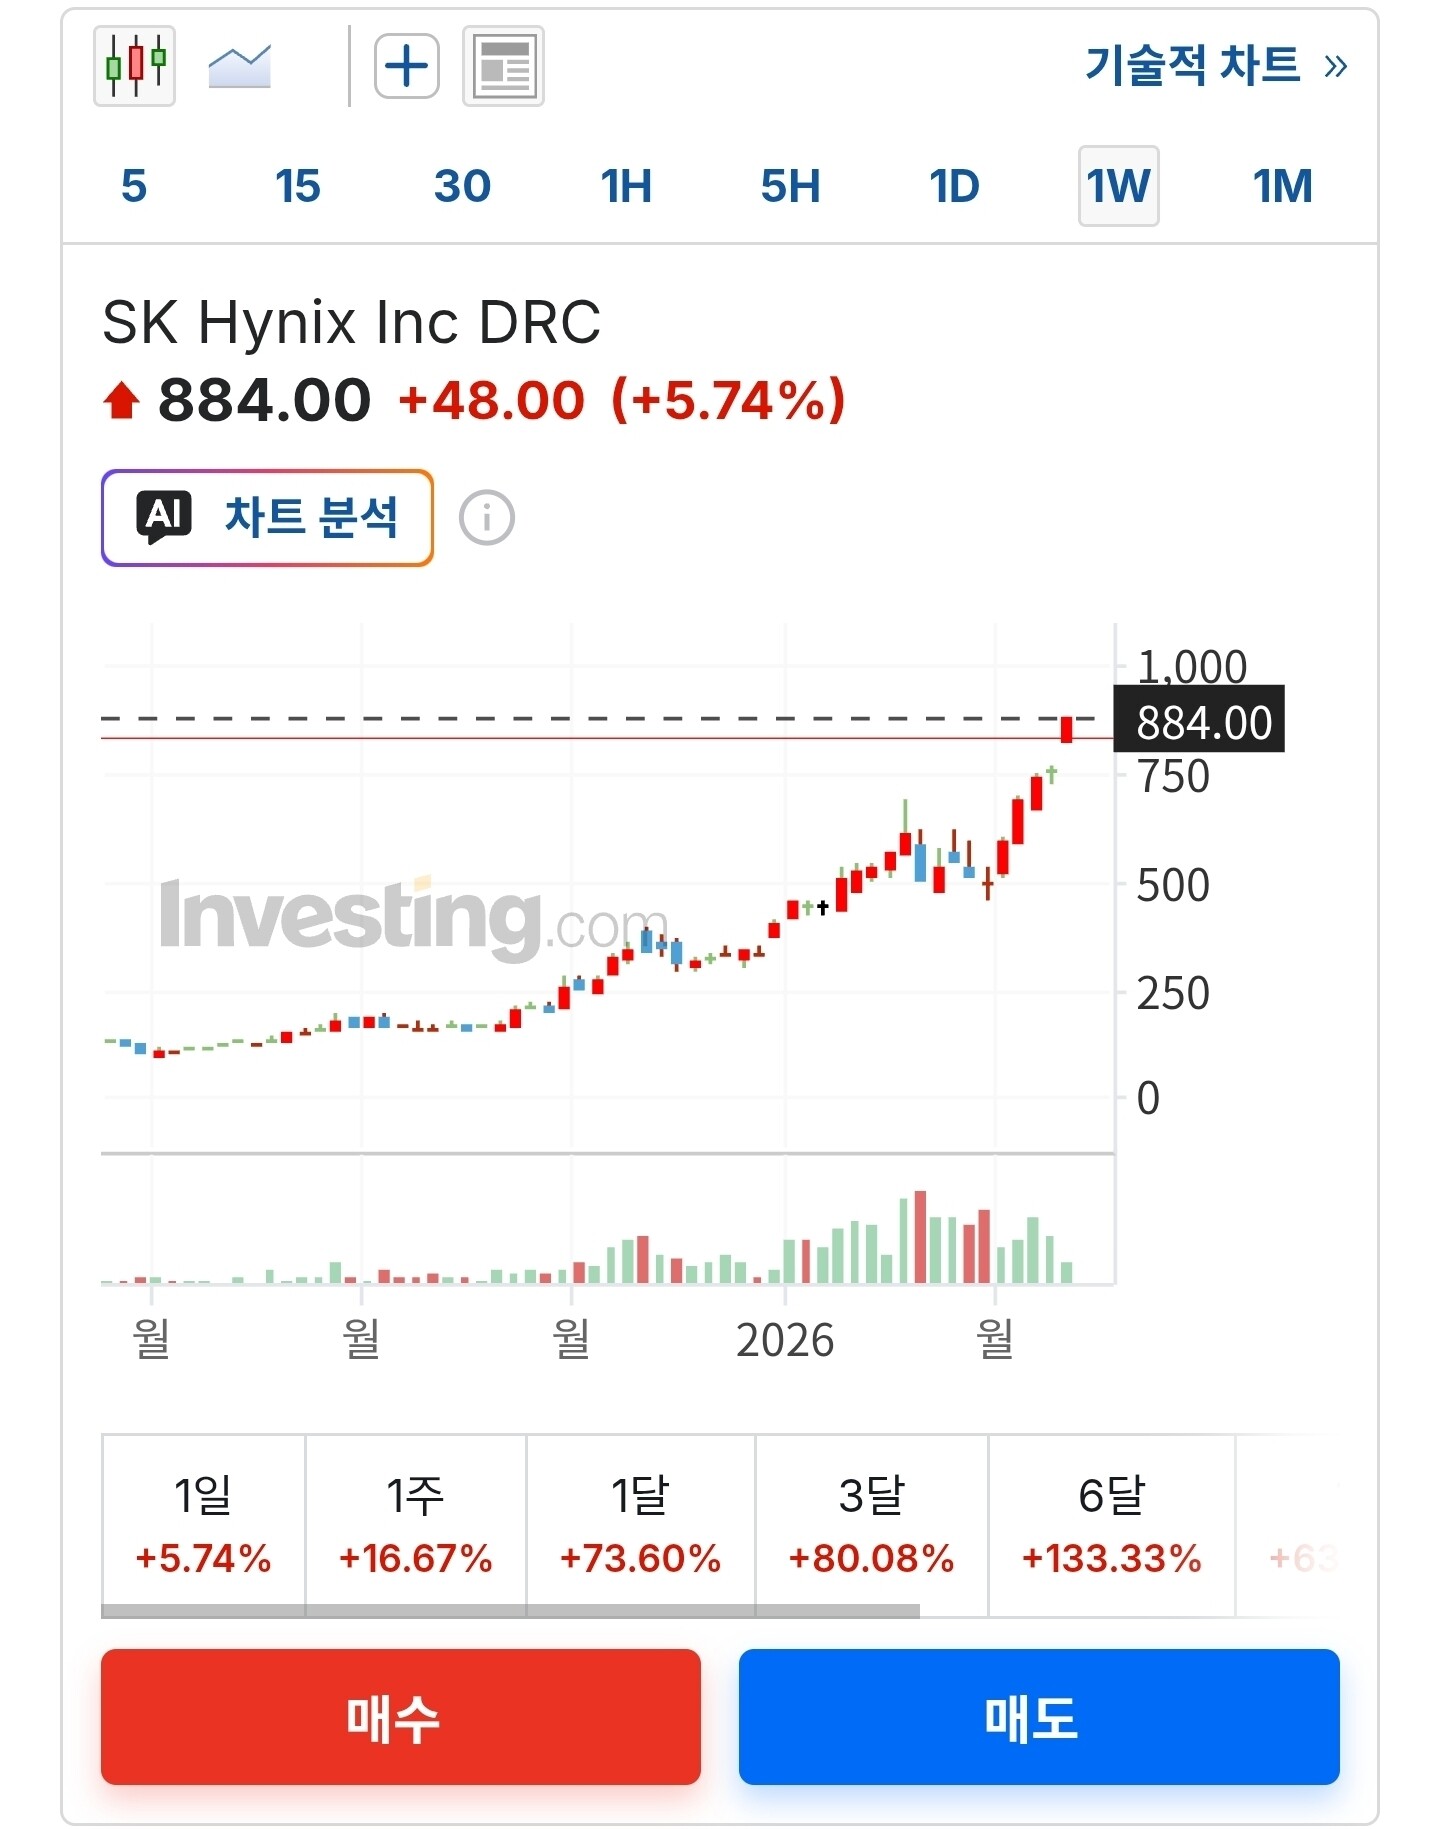This screenshot has width=1440, height=1829.
Task: Select the 15 minute interval
Action: tap(298, 186)
